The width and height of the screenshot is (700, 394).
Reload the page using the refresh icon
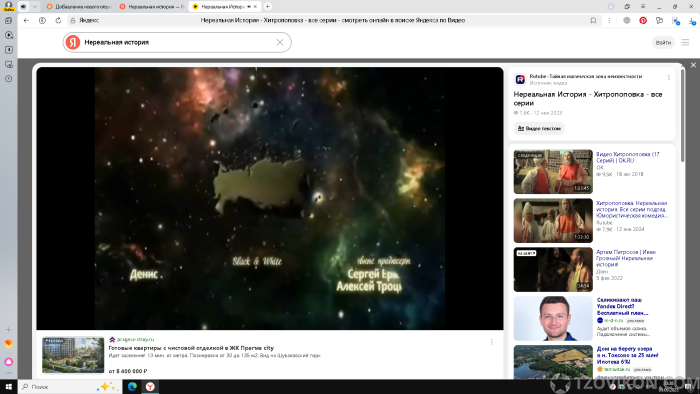coord(58,21)
